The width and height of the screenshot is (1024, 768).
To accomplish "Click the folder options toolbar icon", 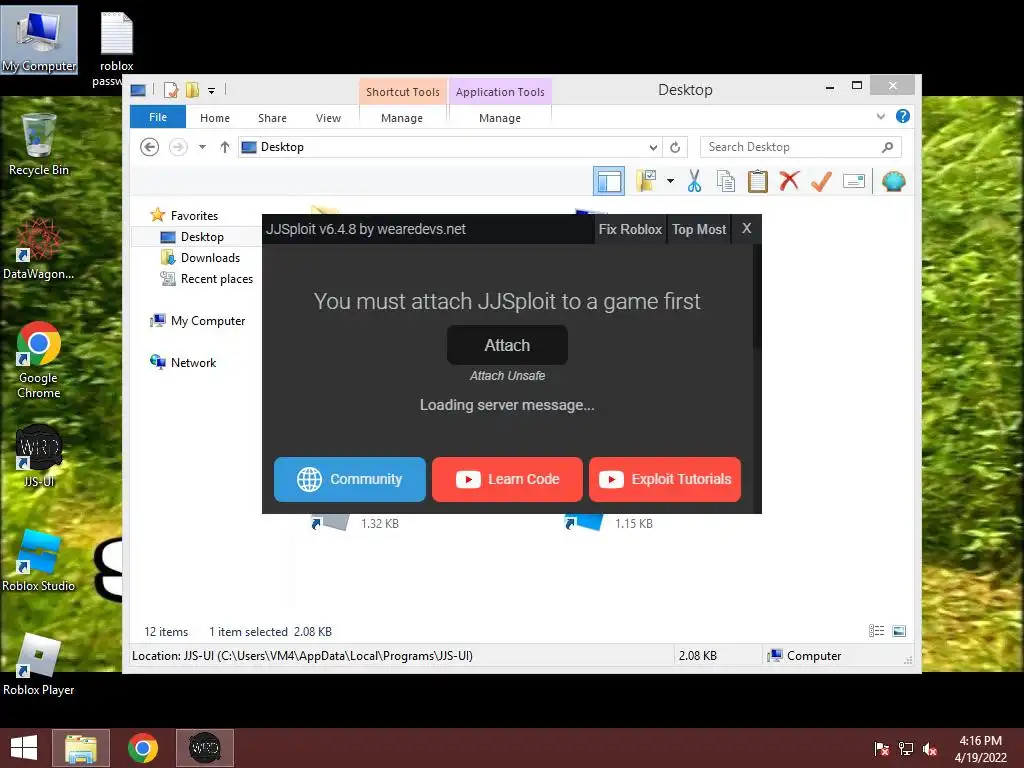I will [646, 181].
